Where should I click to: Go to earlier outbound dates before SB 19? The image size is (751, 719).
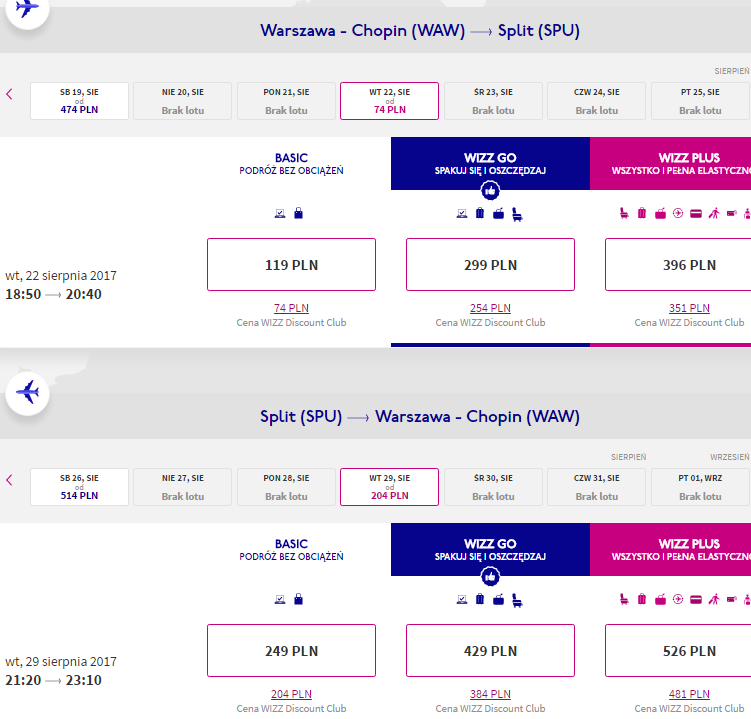9,94
